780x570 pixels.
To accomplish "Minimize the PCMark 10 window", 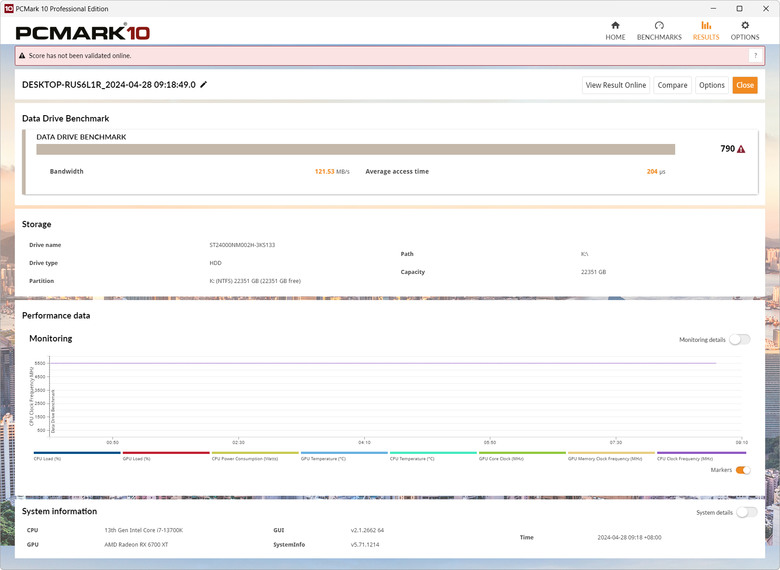I will click(713, 8).
